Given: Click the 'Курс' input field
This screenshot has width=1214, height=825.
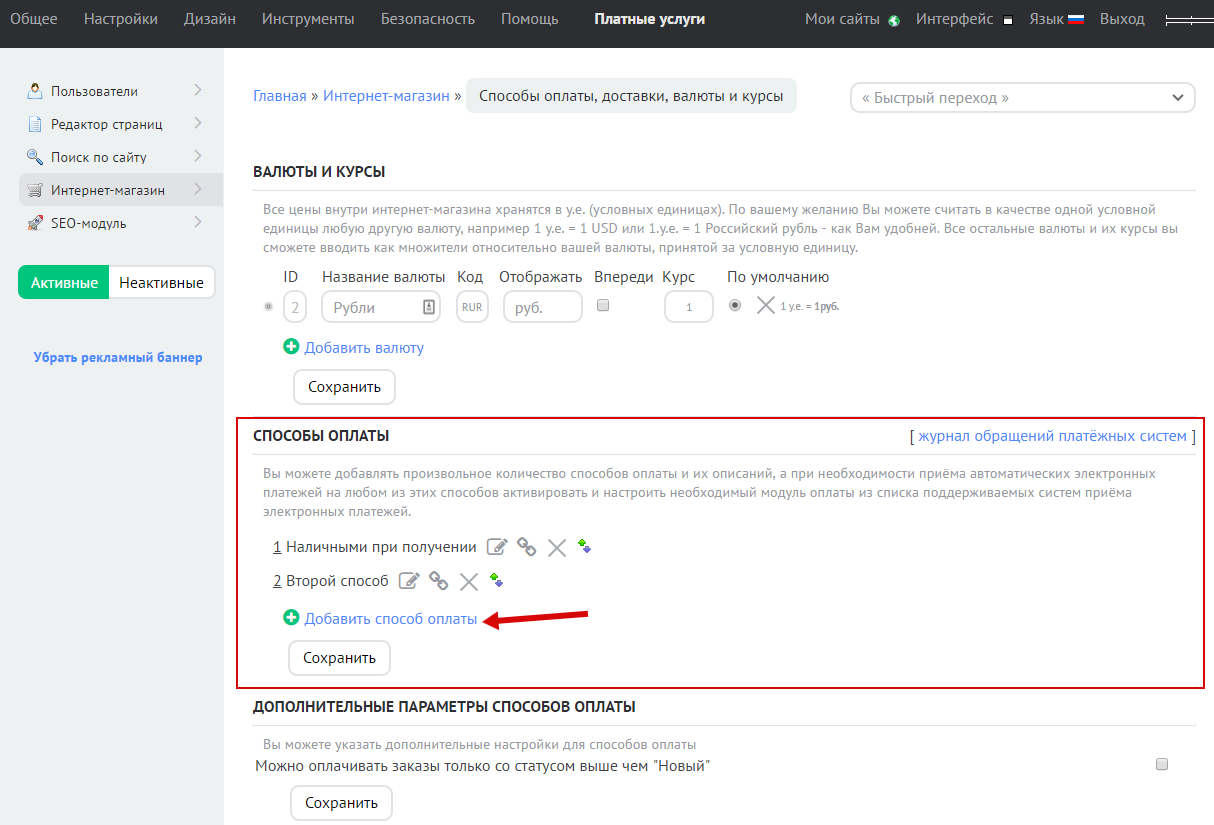Looking at the screenshot, I should [689, 307].
